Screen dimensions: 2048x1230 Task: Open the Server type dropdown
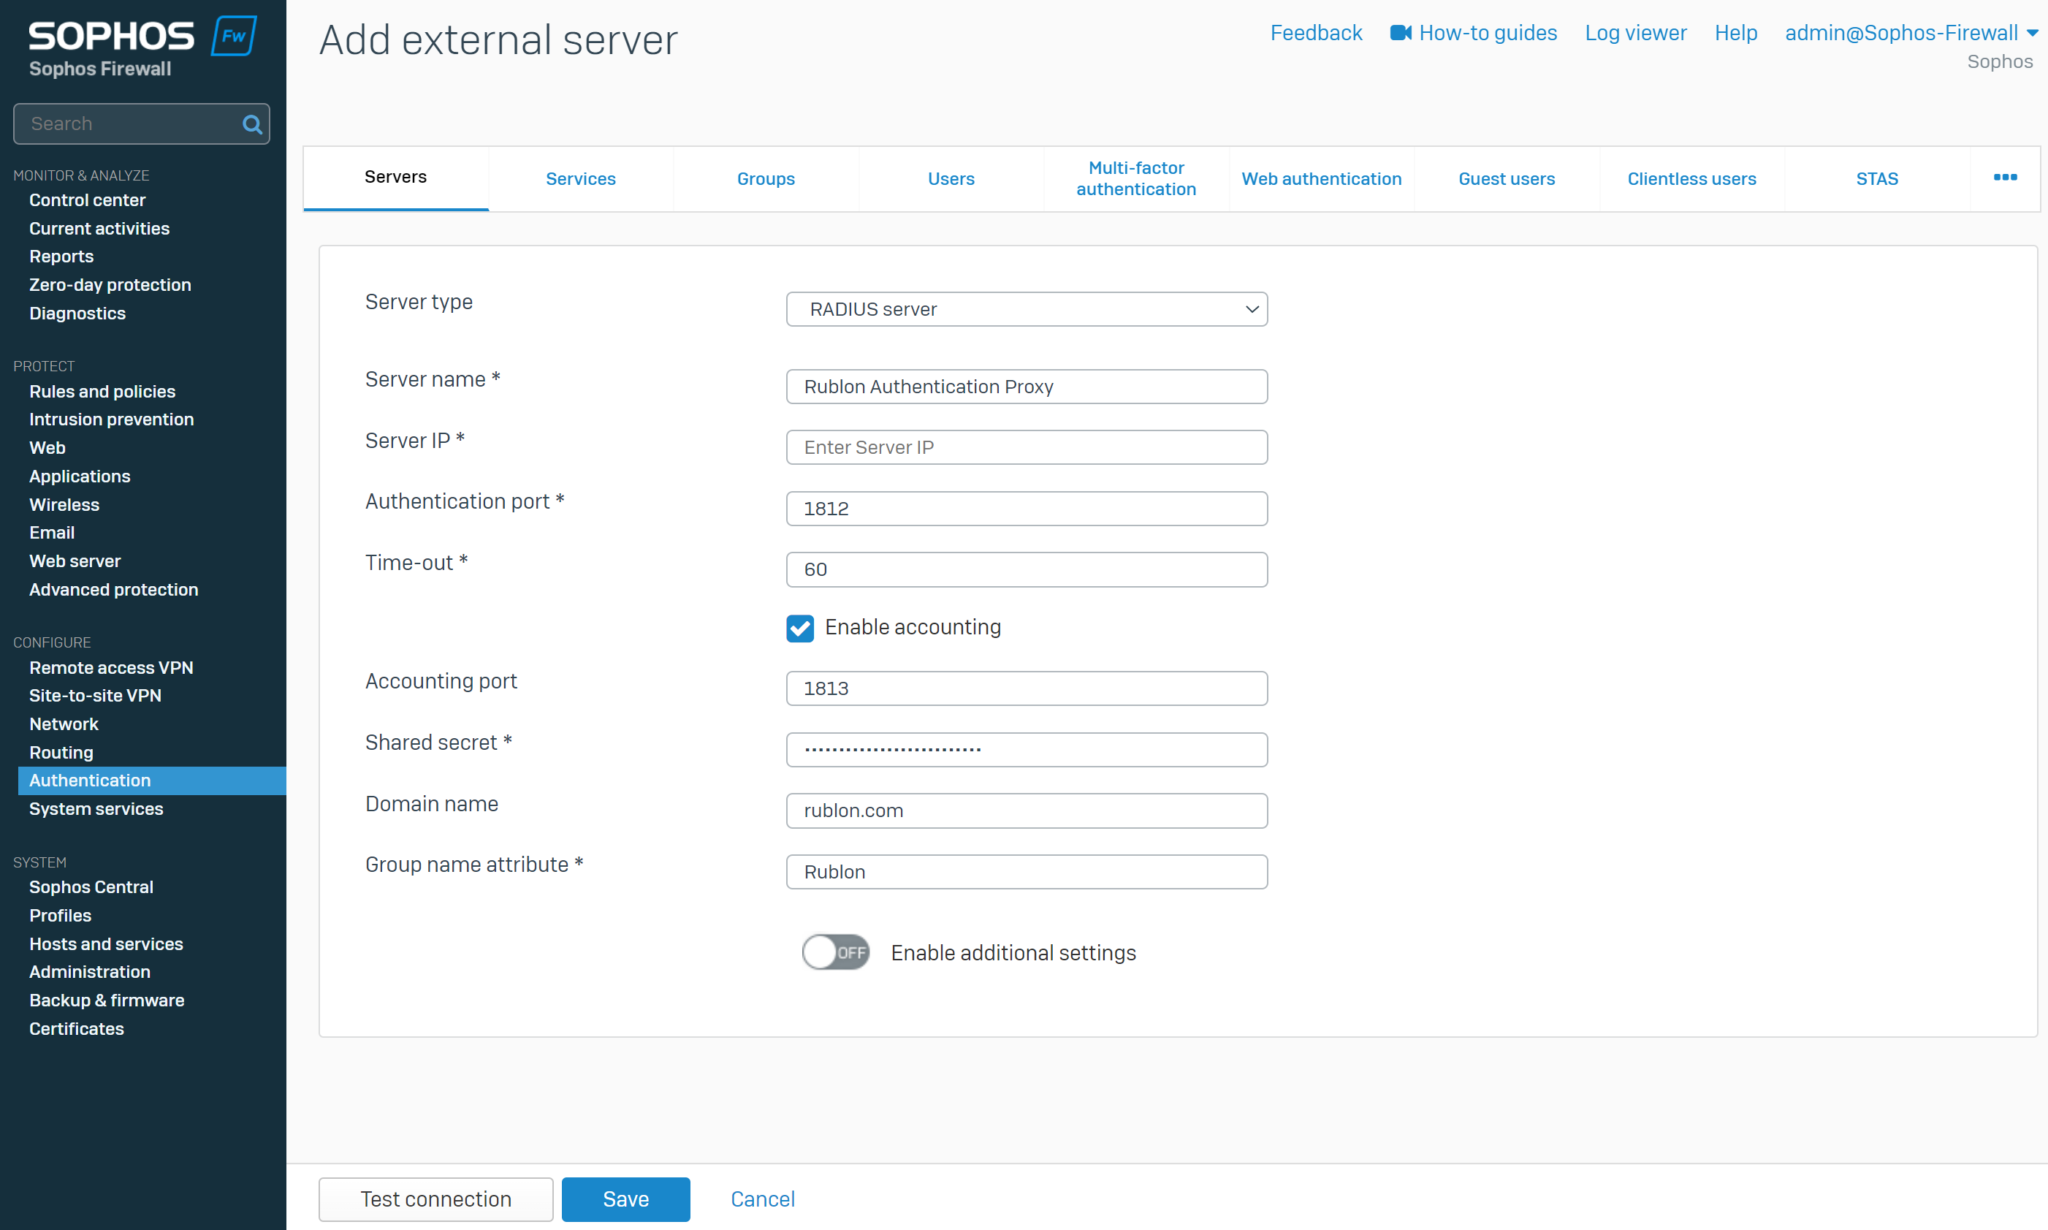(1026, 309)
